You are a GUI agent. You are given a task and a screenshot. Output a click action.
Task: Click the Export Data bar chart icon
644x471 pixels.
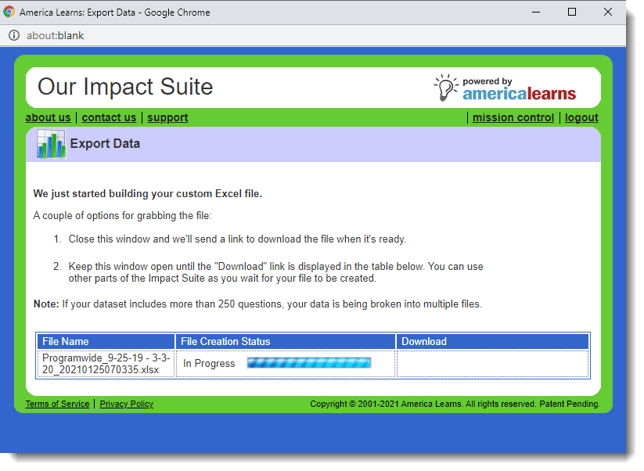tap(50, 144)
